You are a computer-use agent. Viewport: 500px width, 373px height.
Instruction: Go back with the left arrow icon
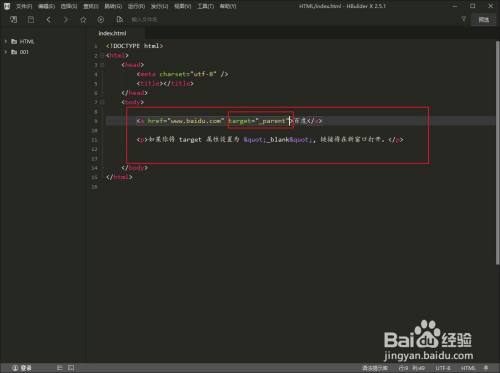click(x=49, y=20)
